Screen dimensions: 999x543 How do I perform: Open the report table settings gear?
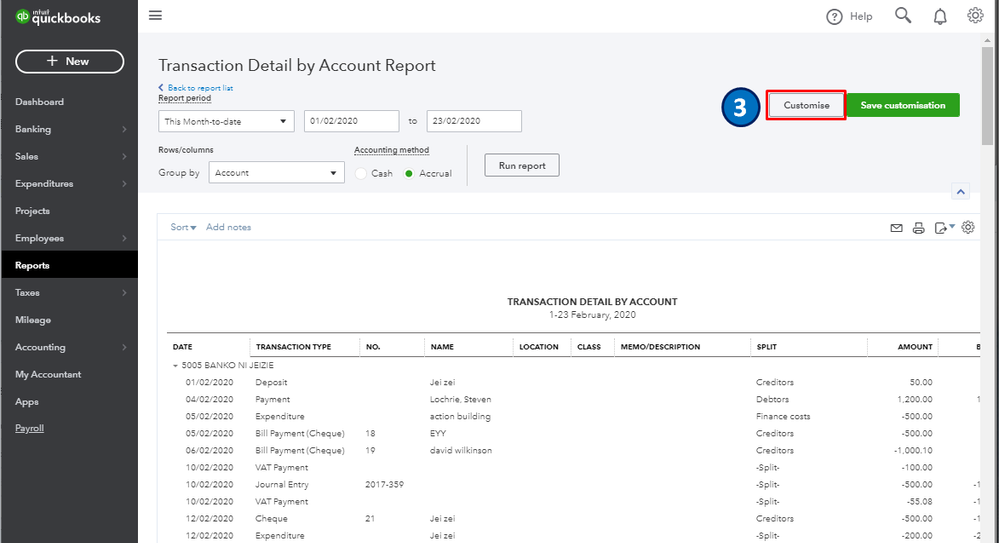(968, 228)
